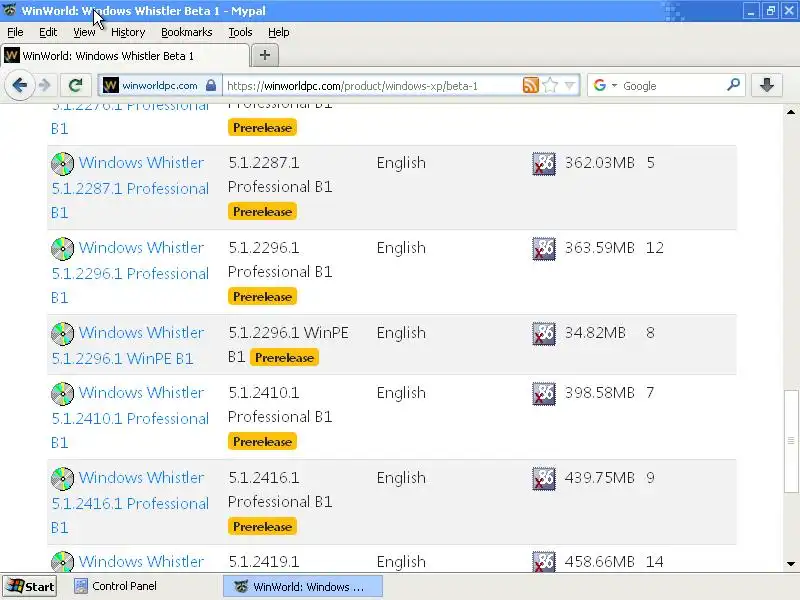This screenshot has width=800, height=600.
Task: Click the 362.03MB size value
Action: coord(599,163)
